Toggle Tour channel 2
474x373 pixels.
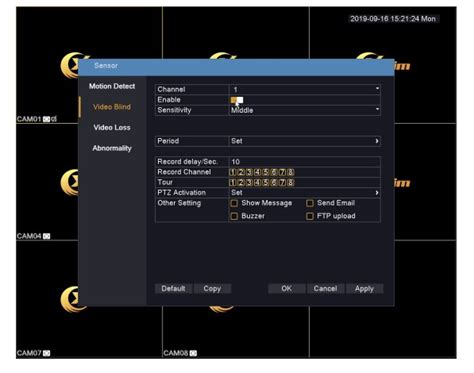tap(241, 183)
